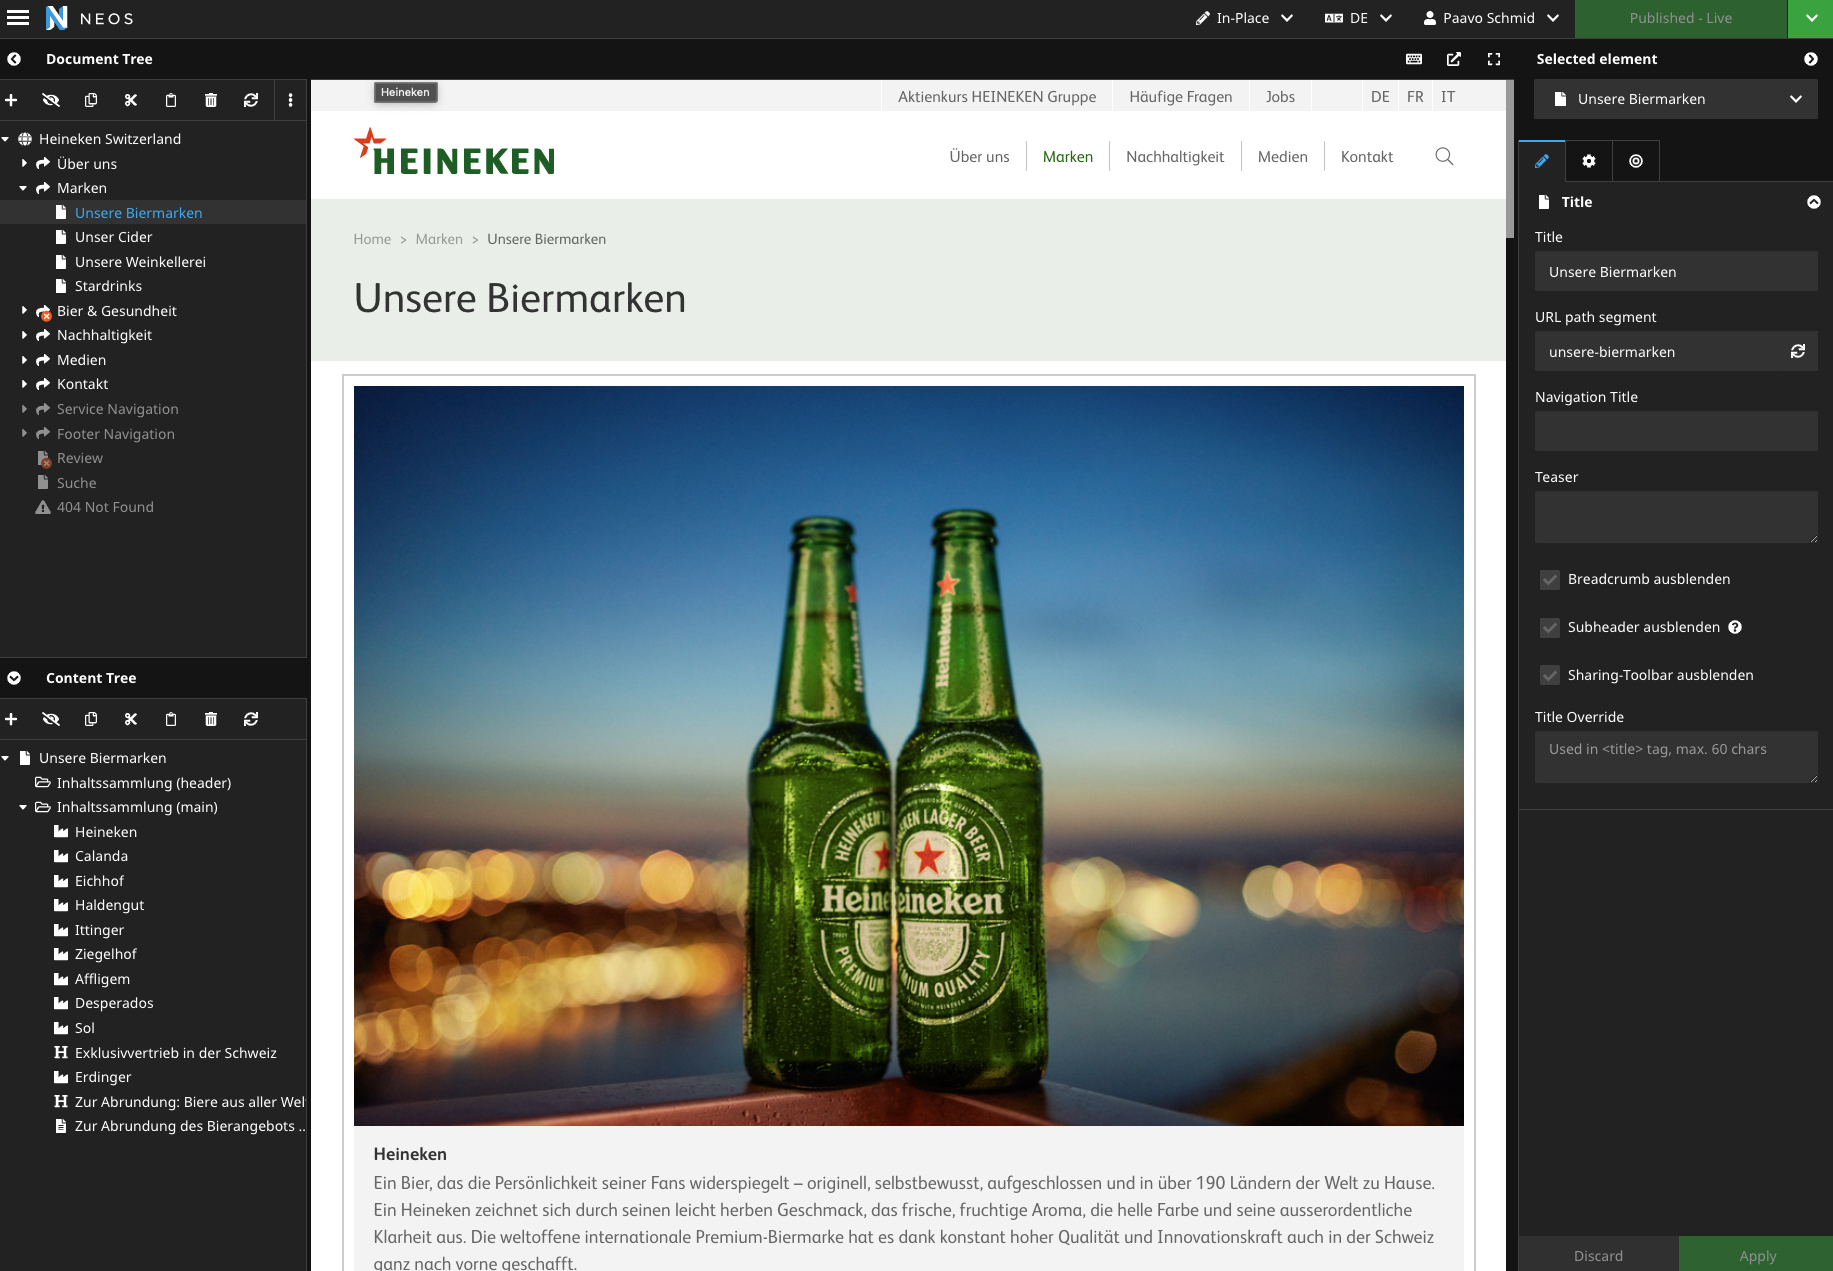Open Document Tree more options menu
This screenshot has height=1271, width=1833.
click(x=291, y=100)
